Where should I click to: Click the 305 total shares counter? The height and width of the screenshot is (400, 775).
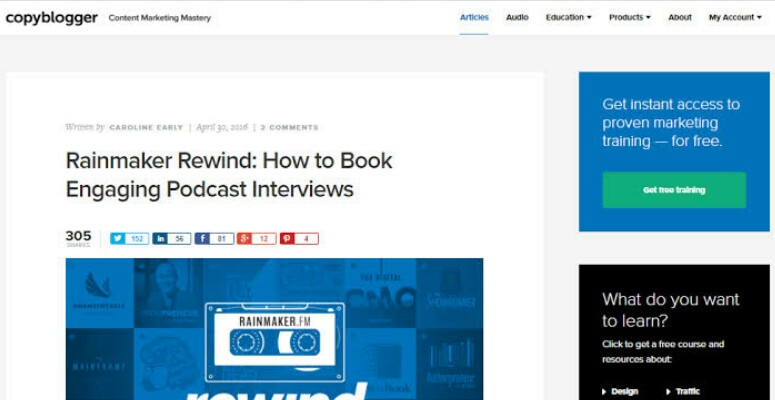(x=79, y=238)
